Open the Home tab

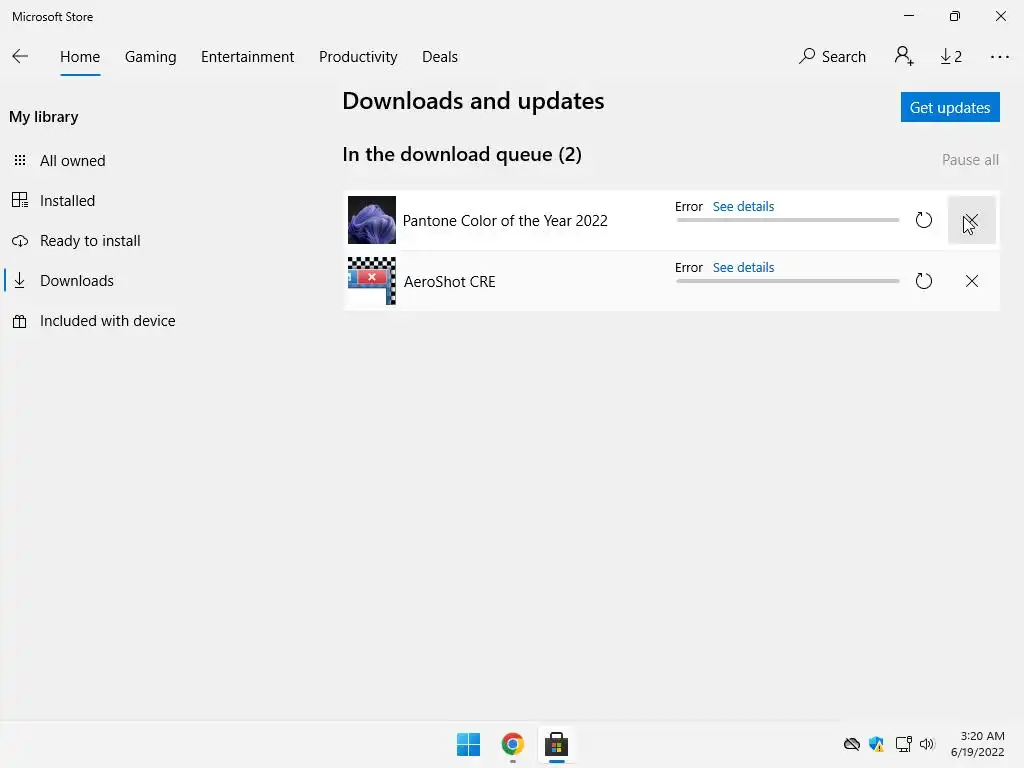point(80,57)
